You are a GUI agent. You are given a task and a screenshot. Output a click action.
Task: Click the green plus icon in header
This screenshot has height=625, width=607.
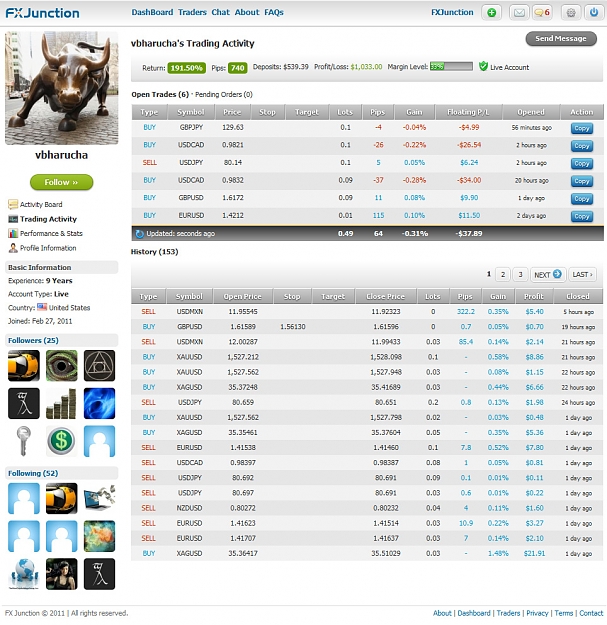click(x=491, y=13)
